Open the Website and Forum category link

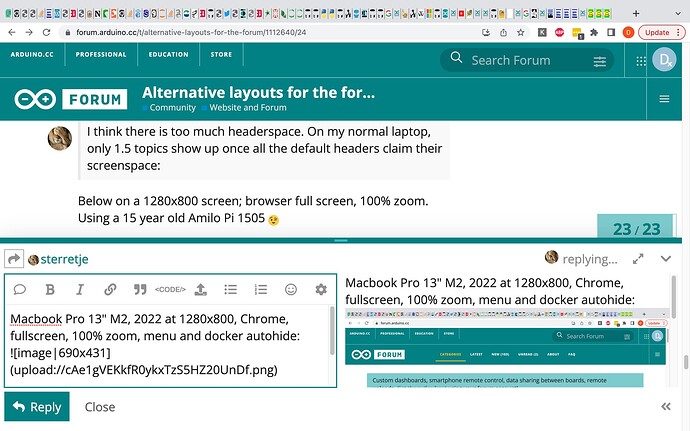248,107
